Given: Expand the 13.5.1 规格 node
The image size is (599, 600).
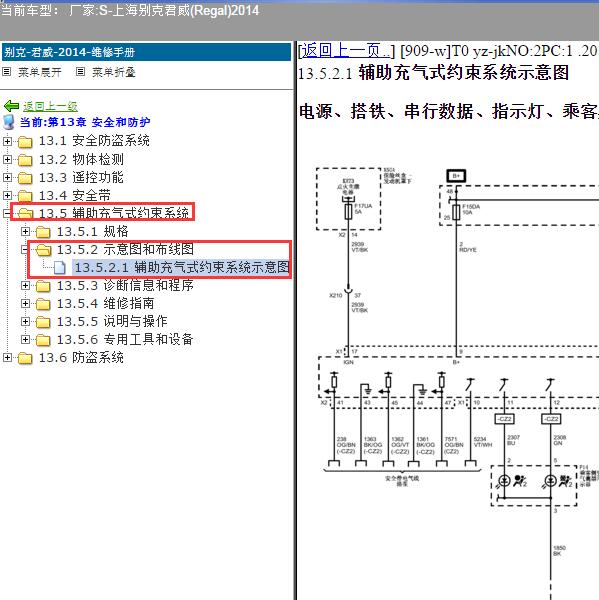Looking at the screenshot, I should pyautogui.click(x=25, y=232).
